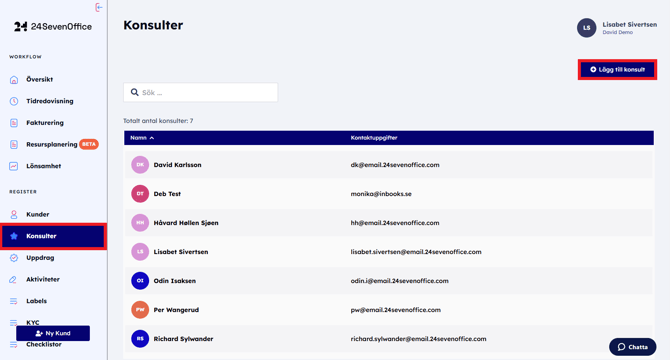This screenshot has width=670, height=360.
Task: Click the Kunder person icon
Action: point(14,214)
